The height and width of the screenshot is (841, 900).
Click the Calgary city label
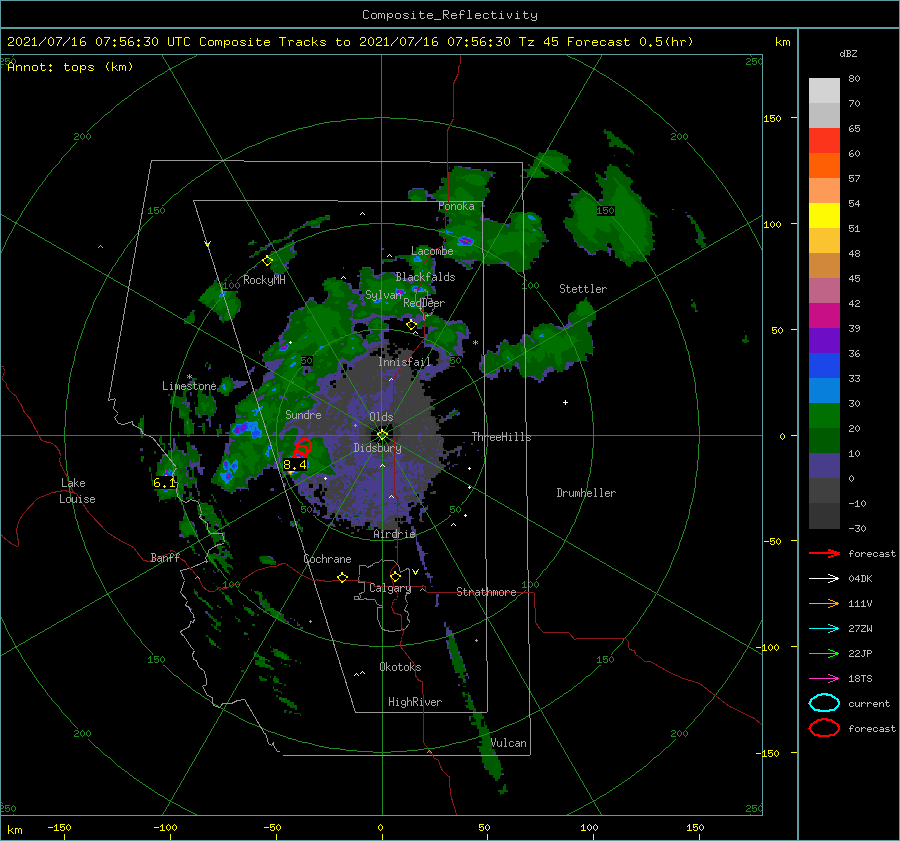(390, 588)
